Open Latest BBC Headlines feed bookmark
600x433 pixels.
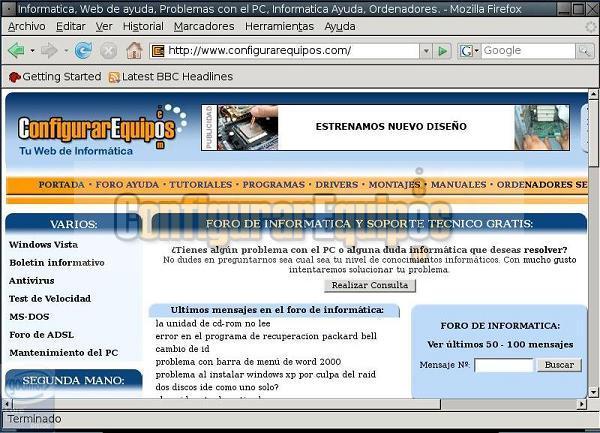click(x=171, y=77)
